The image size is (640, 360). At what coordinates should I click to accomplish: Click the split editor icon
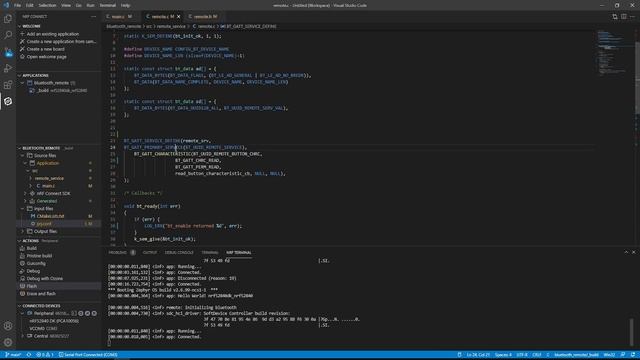624,17
